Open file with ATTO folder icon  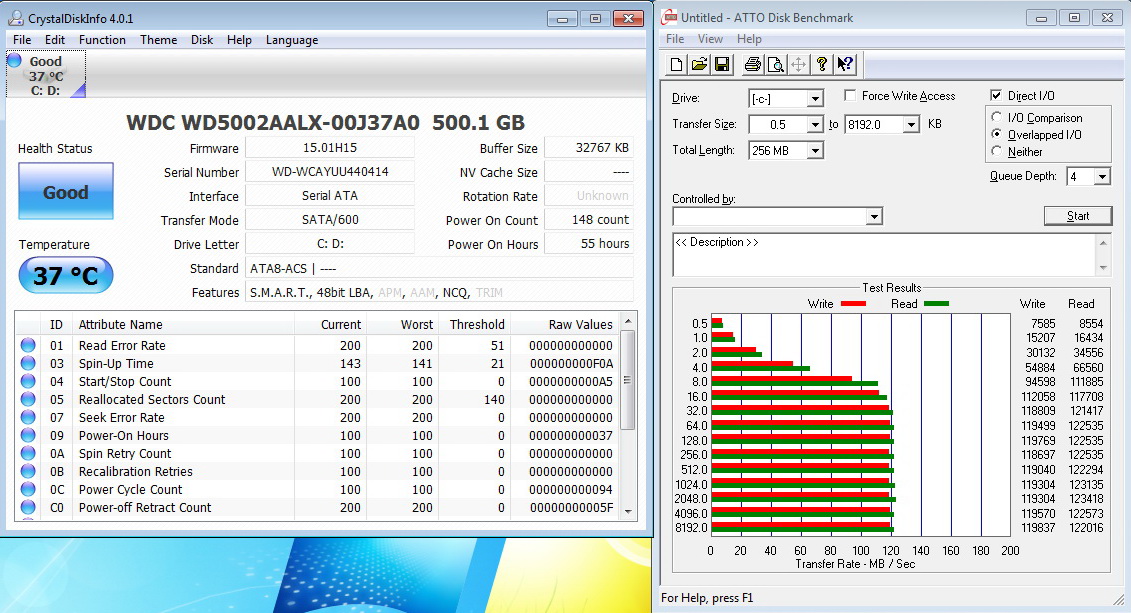[699, 65]
